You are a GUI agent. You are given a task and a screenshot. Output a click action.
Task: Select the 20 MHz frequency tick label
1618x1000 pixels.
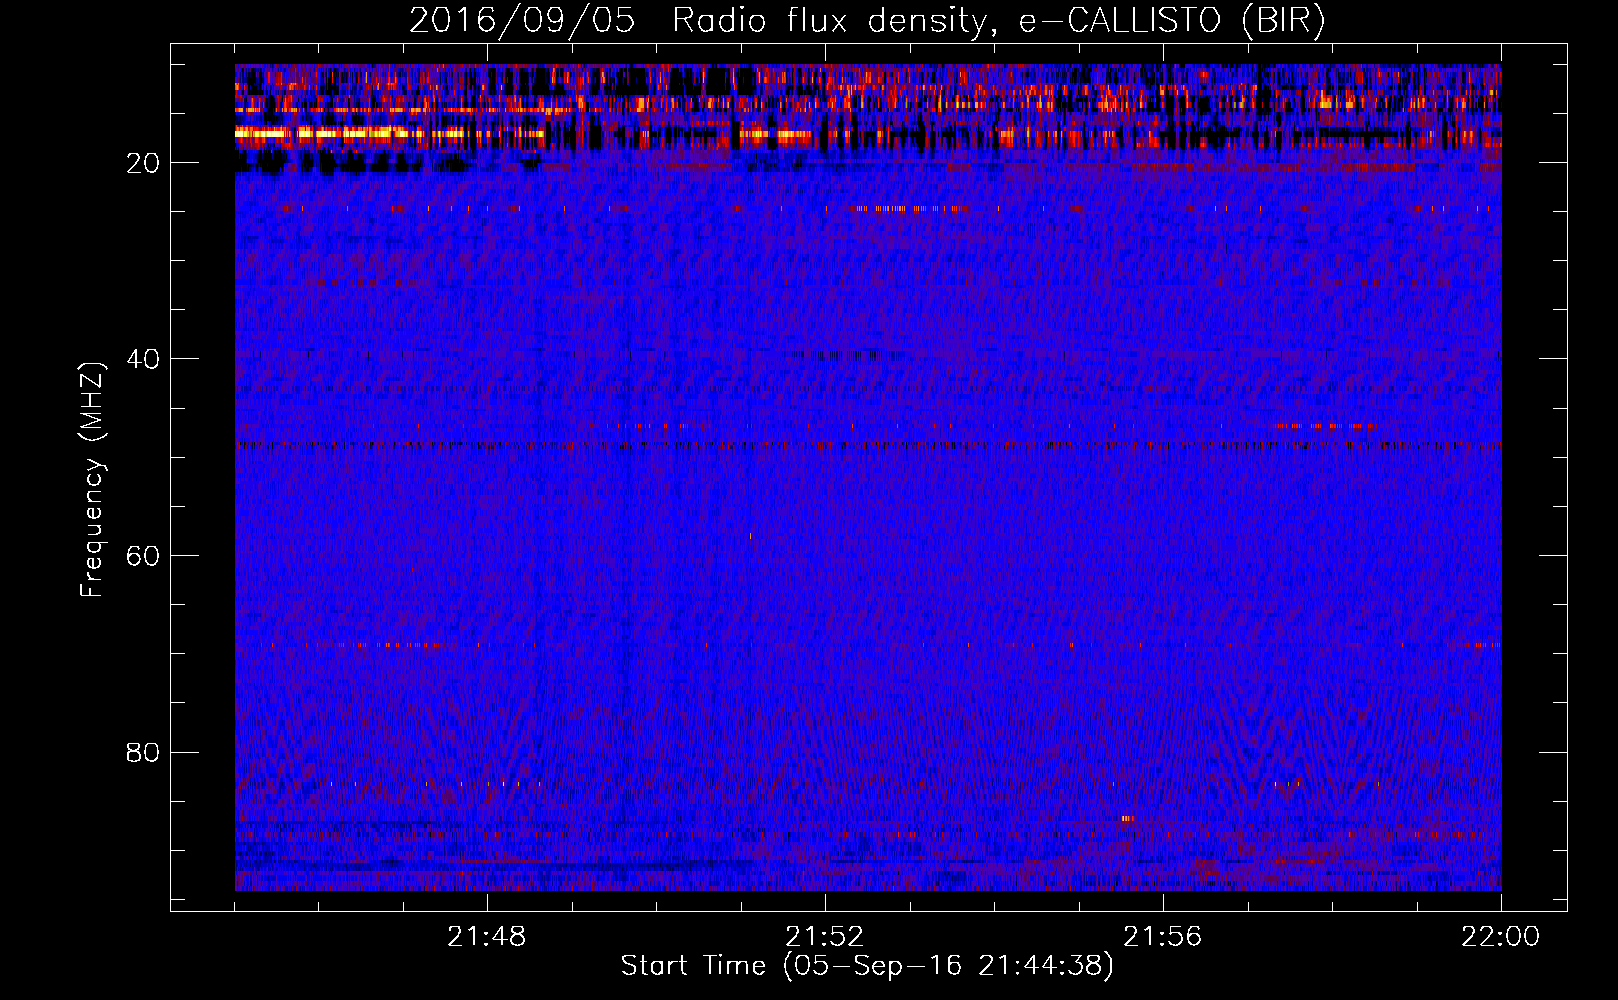(143, 163)
